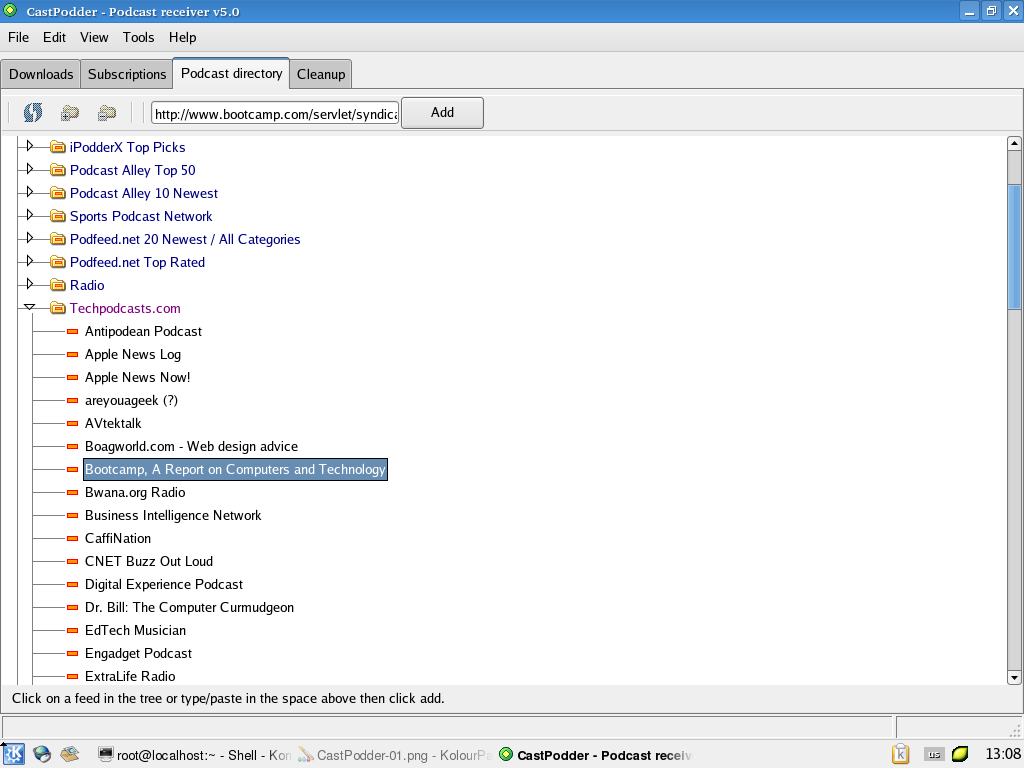
Task: Click the feed icon beside Engadget Podcast
Action: (x=72, y=654)
